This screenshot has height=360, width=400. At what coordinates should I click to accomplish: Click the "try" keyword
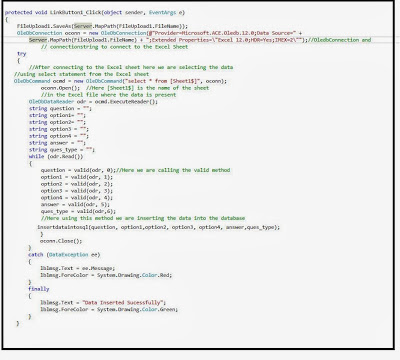[x=22, y=54]
